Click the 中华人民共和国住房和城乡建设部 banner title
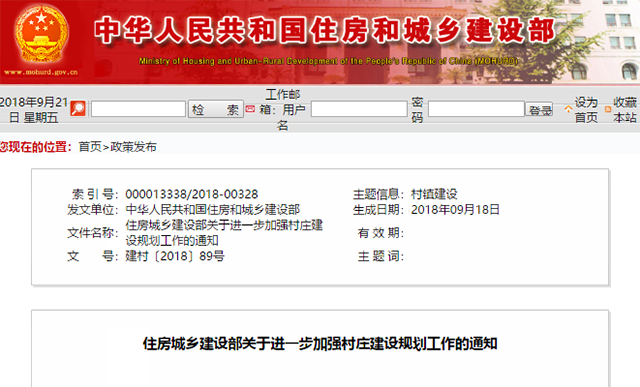Screen dimensions: 640x387 (x=325, y=30)
